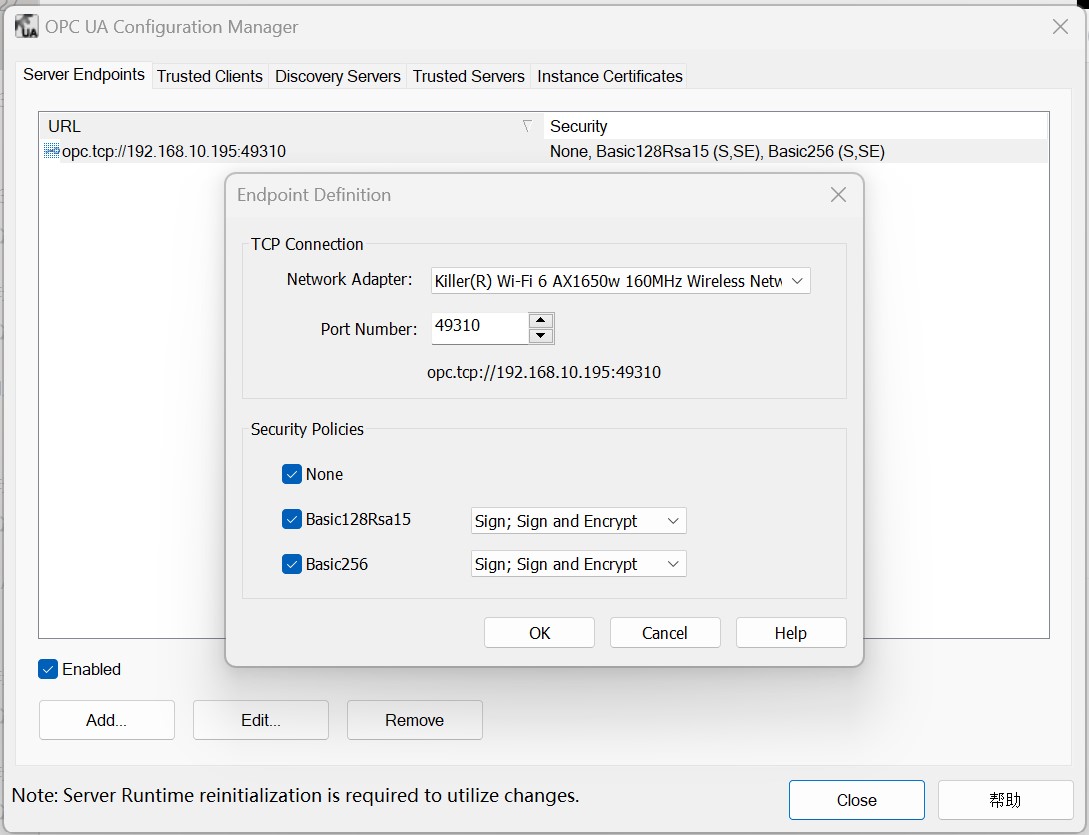Open the Network Adapter dropdown
The height and width of the screenshot is (835, 1089).
[x=798, y=280]
